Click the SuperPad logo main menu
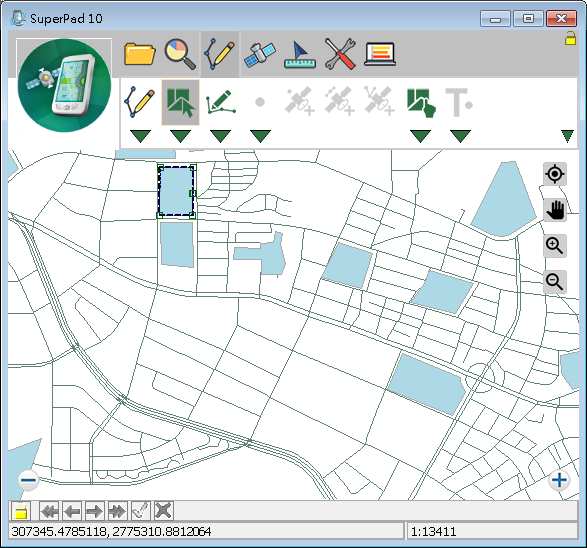Screen dimensions: 587x548 pyautogui.click(x=64, y=85)
